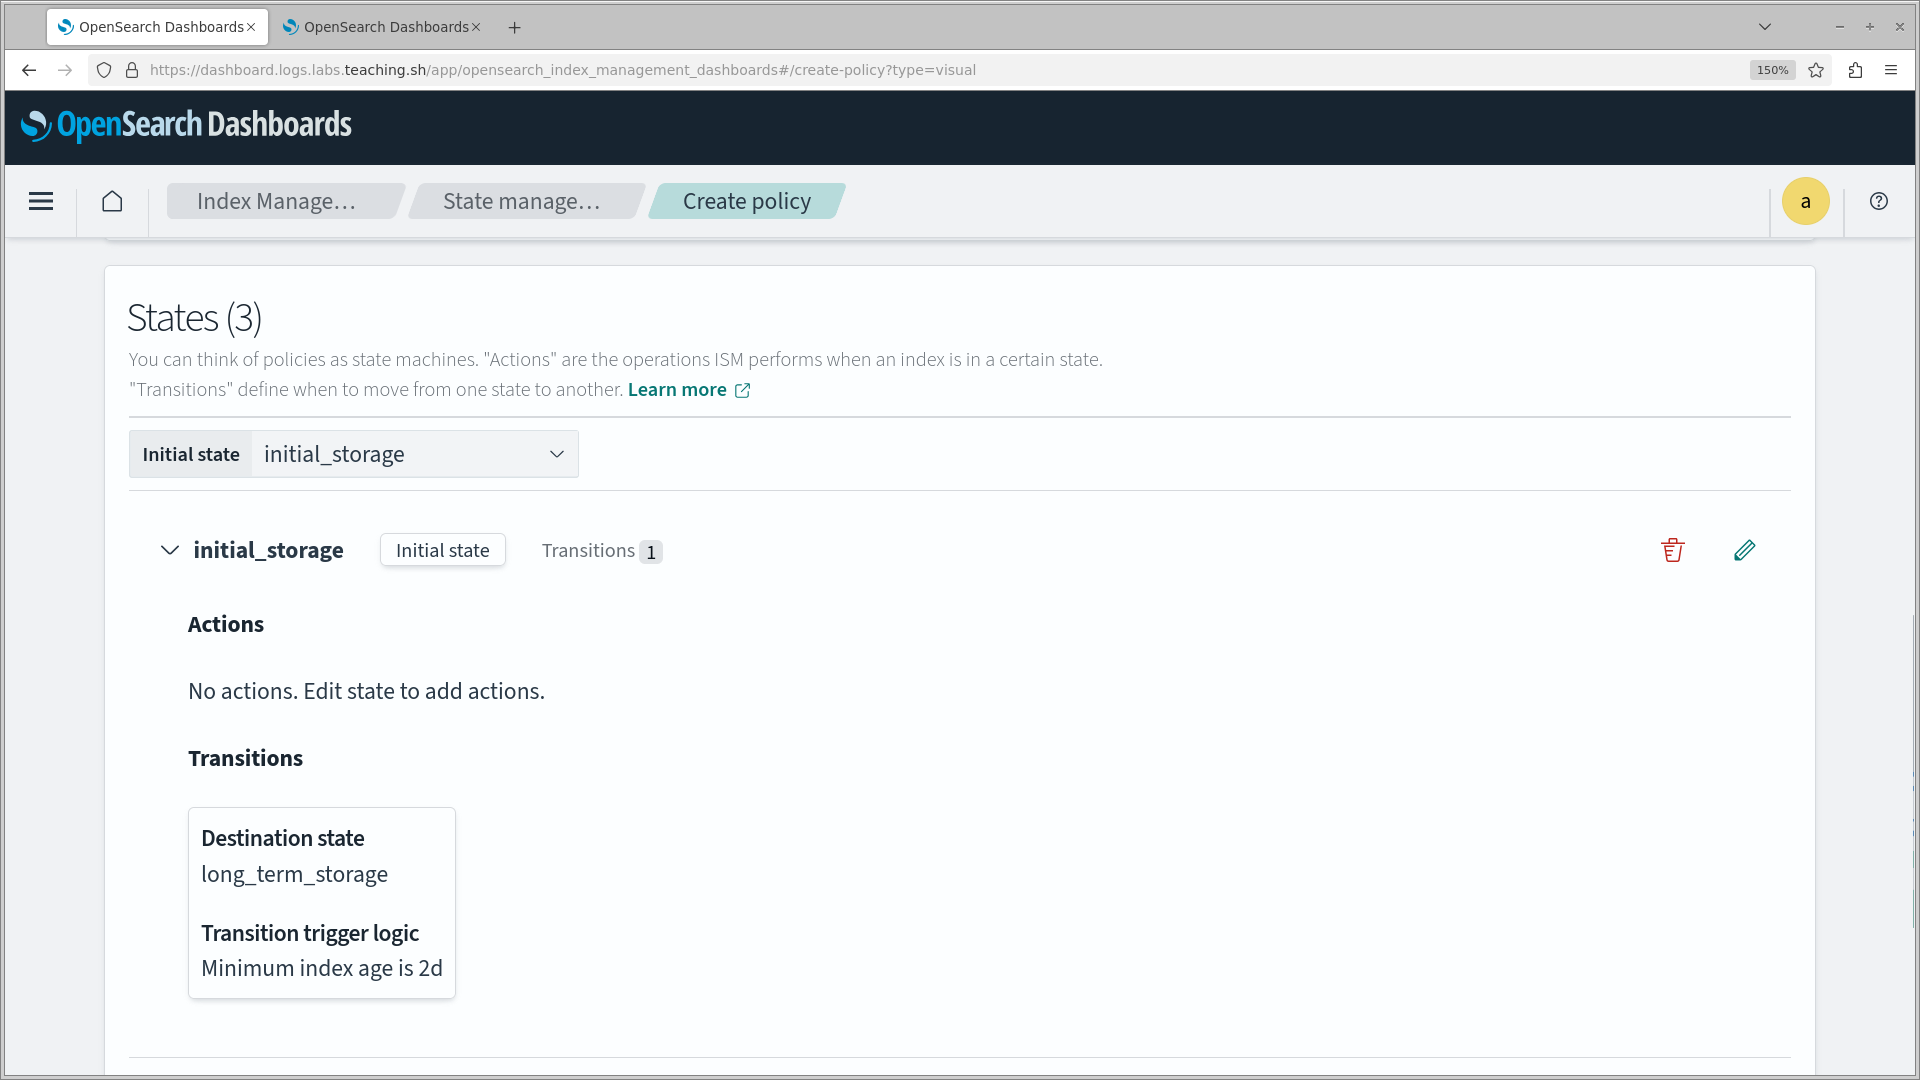Viewport: 1920px width, 1080px height.
Task: Close the second OpenSearch Dashboards tab
Action: [x=476, y=27]
